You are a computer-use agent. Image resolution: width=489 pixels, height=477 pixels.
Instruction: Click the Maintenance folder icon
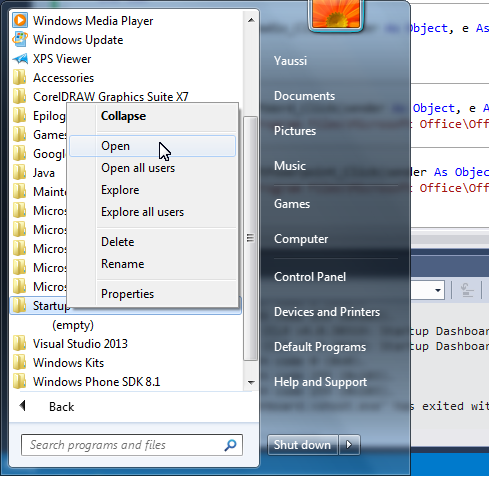(x=19, y=191)
